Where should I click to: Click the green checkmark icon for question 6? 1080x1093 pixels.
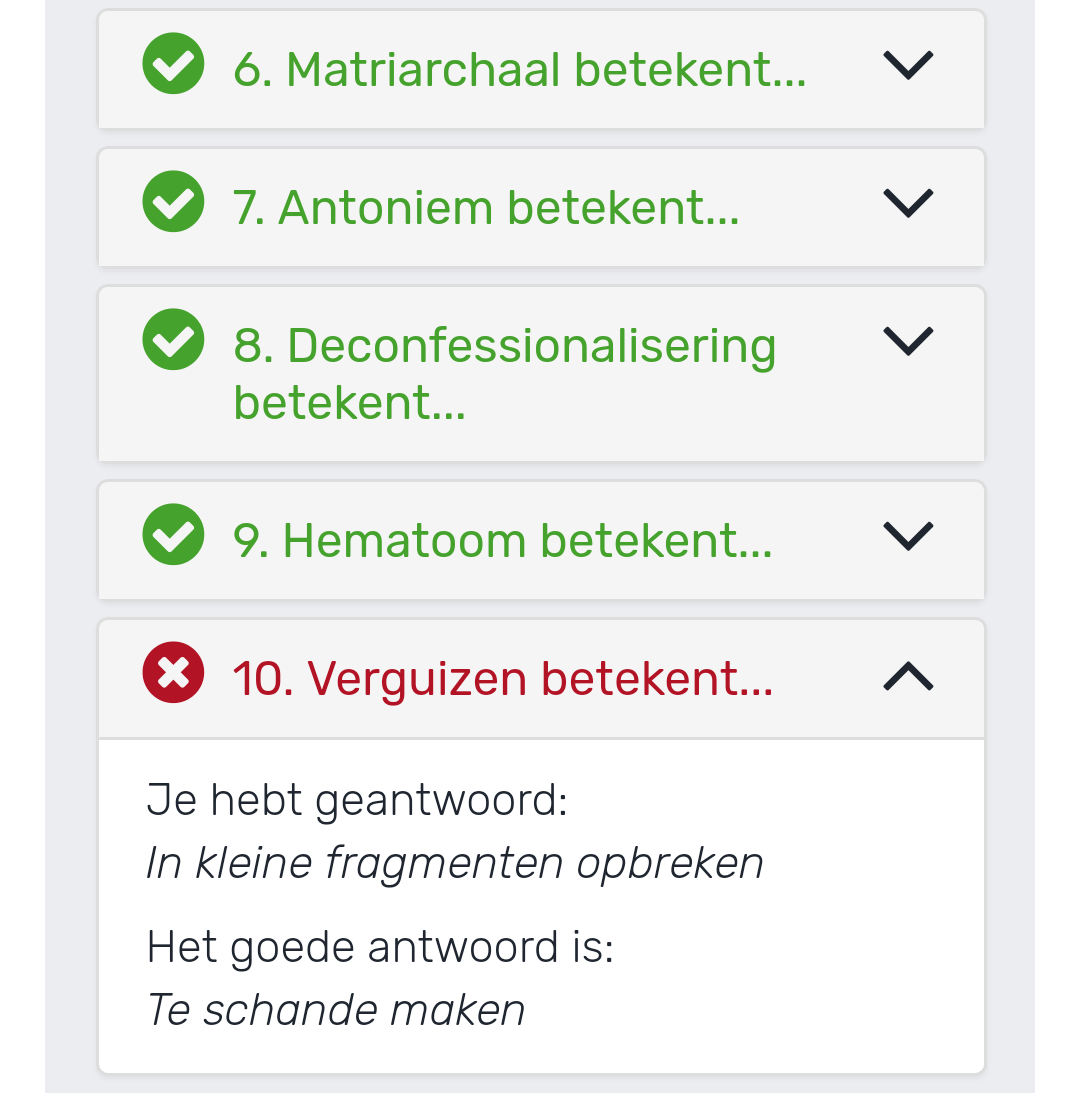coord(173,63)
